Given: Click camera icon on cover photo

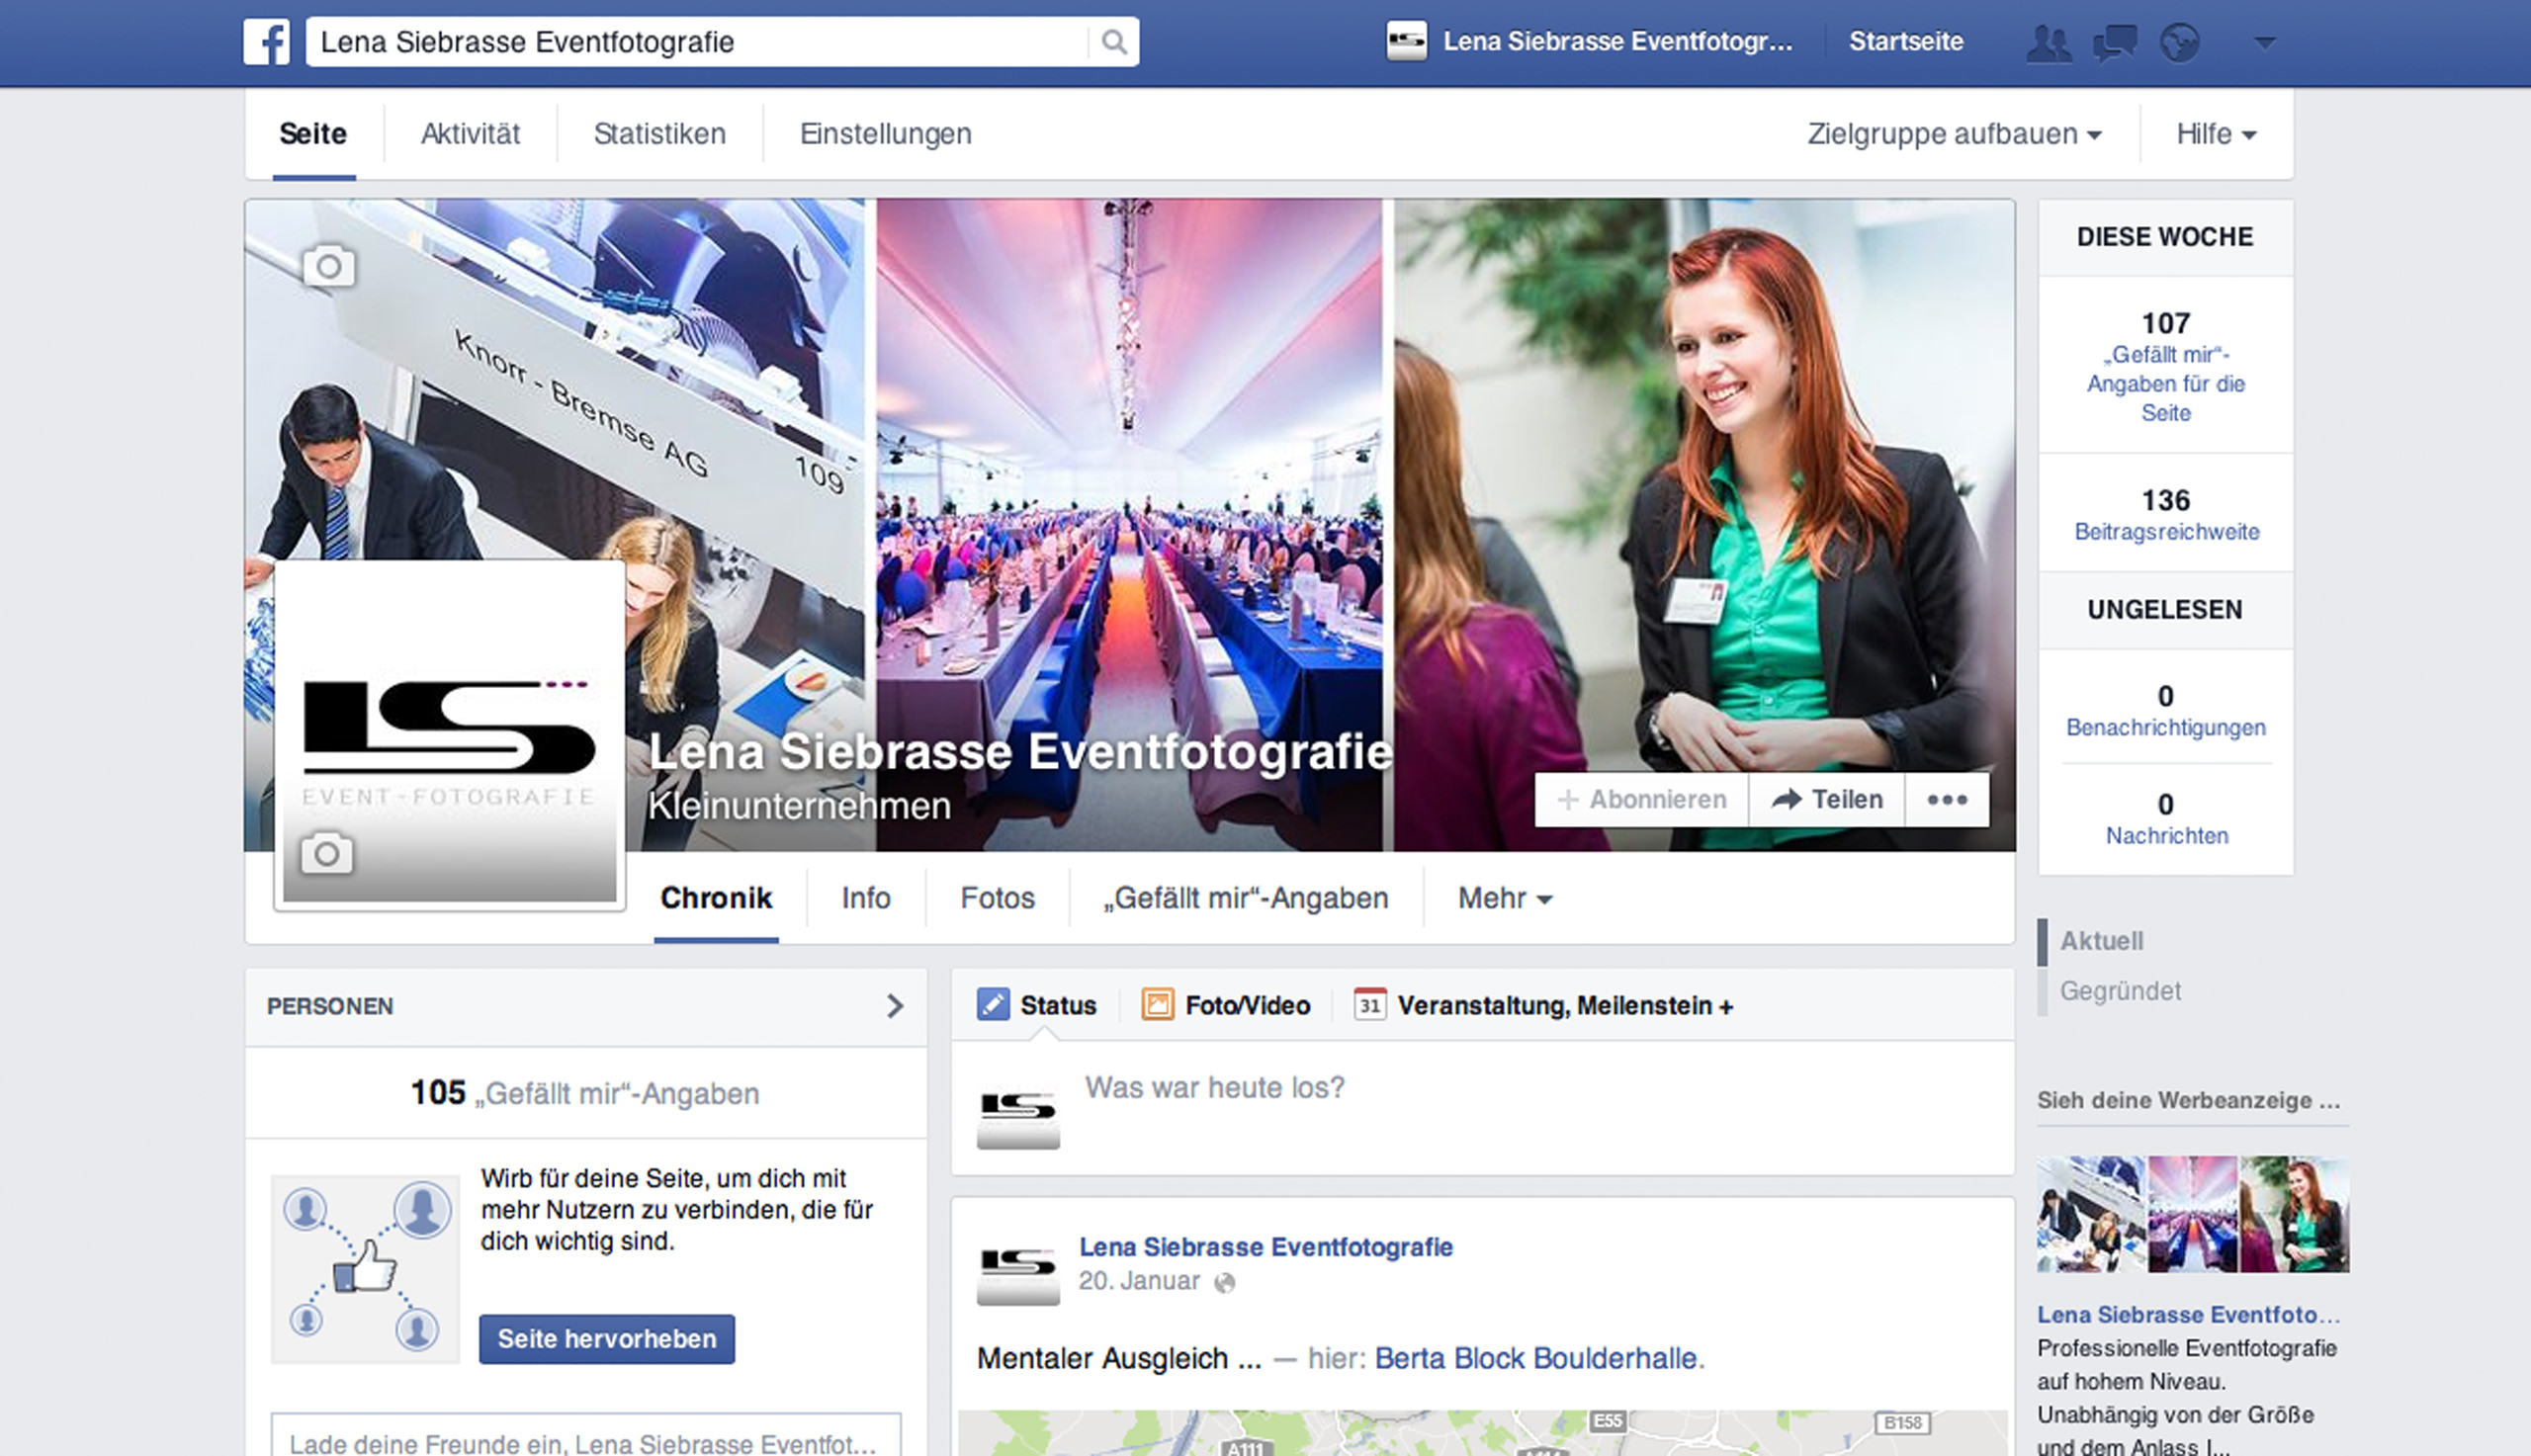Looking at the screenshot, I should pos(329,266).
